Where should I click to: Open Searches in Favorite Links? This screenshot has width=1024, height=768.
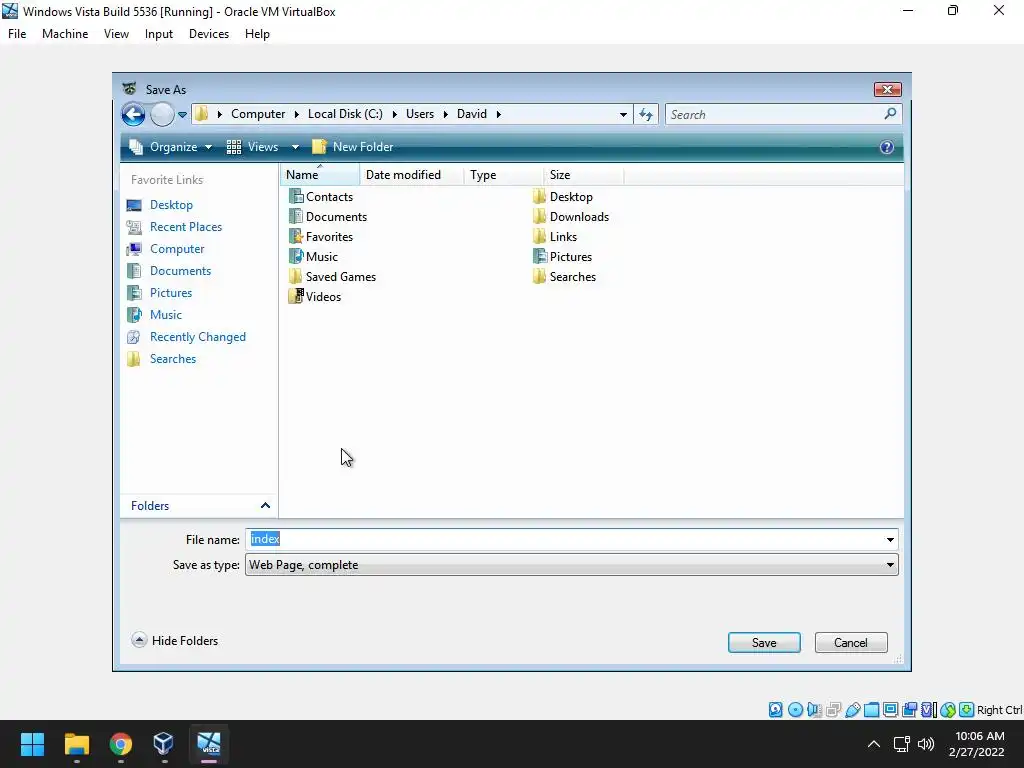click(x=173, y=359)
